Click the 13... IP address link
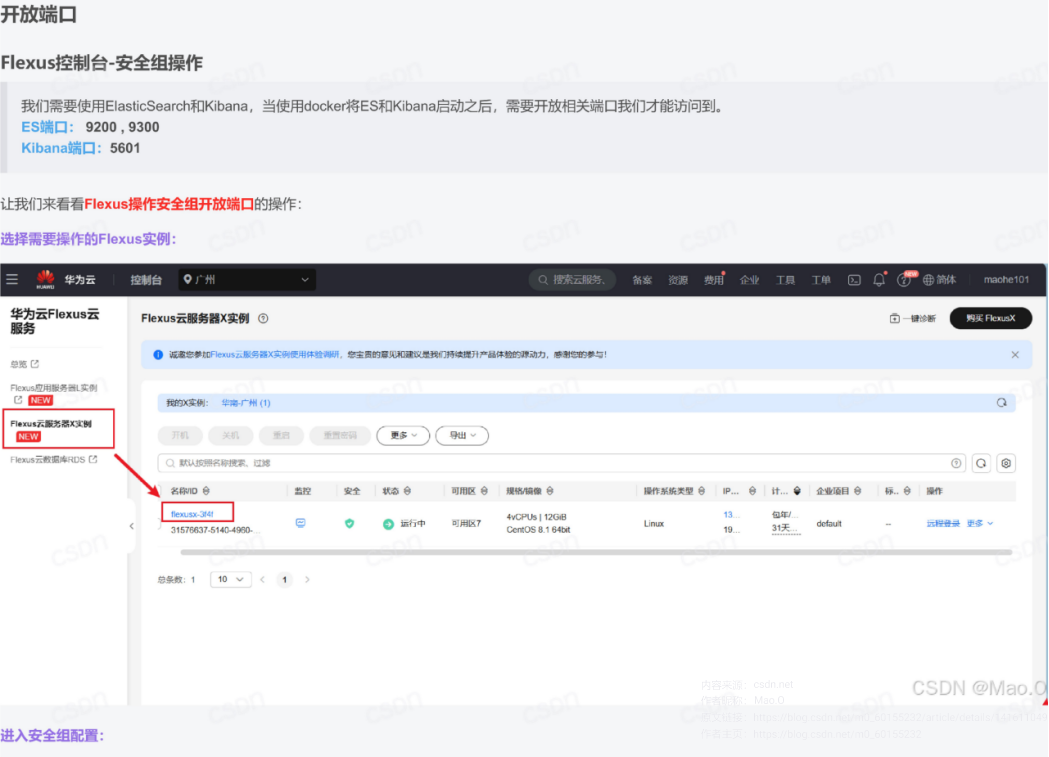The image size is (1049, 757). click(731, 514)
